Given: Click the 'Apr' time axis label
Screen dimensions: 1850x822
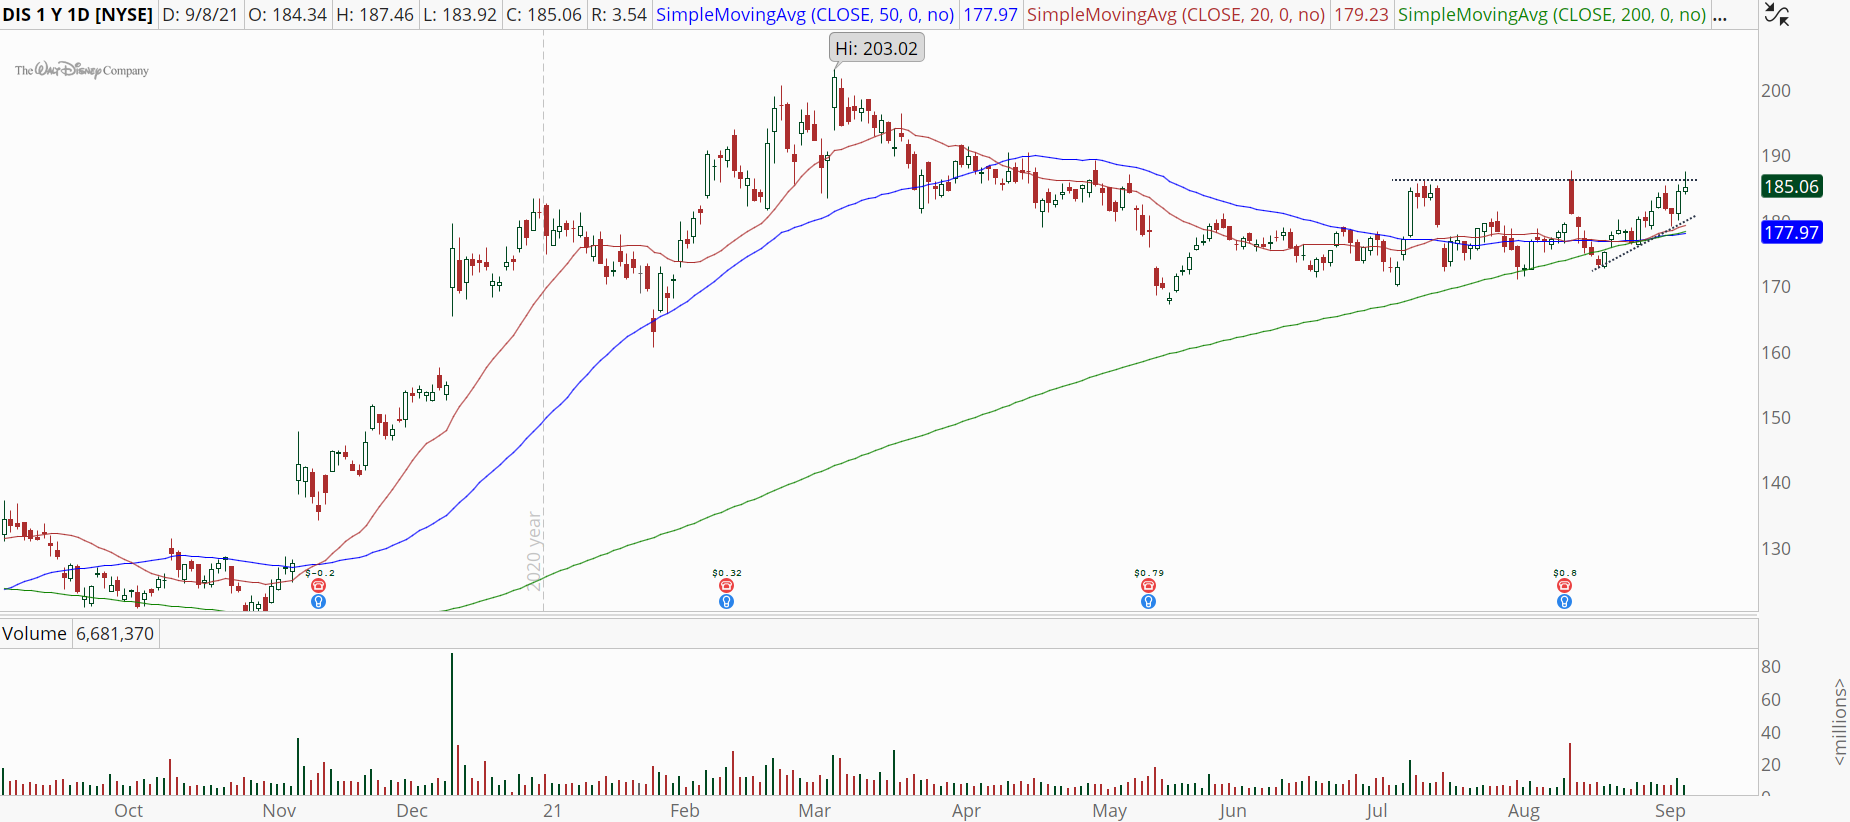Looking at the screenshot, I should tap(966, 811).
